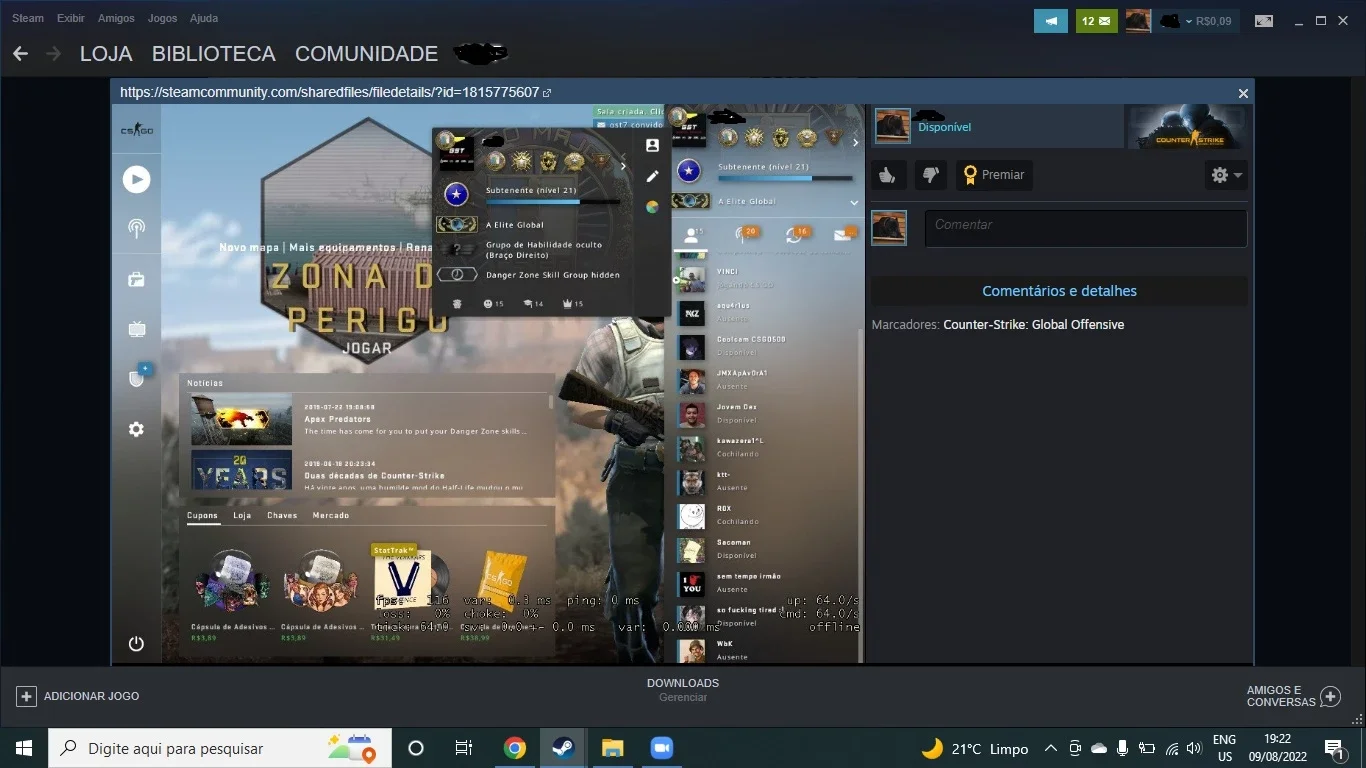Click the CS:GO power quit icon
The image size is (1366, 768).
pyautogui.click(x=136, y=644)
